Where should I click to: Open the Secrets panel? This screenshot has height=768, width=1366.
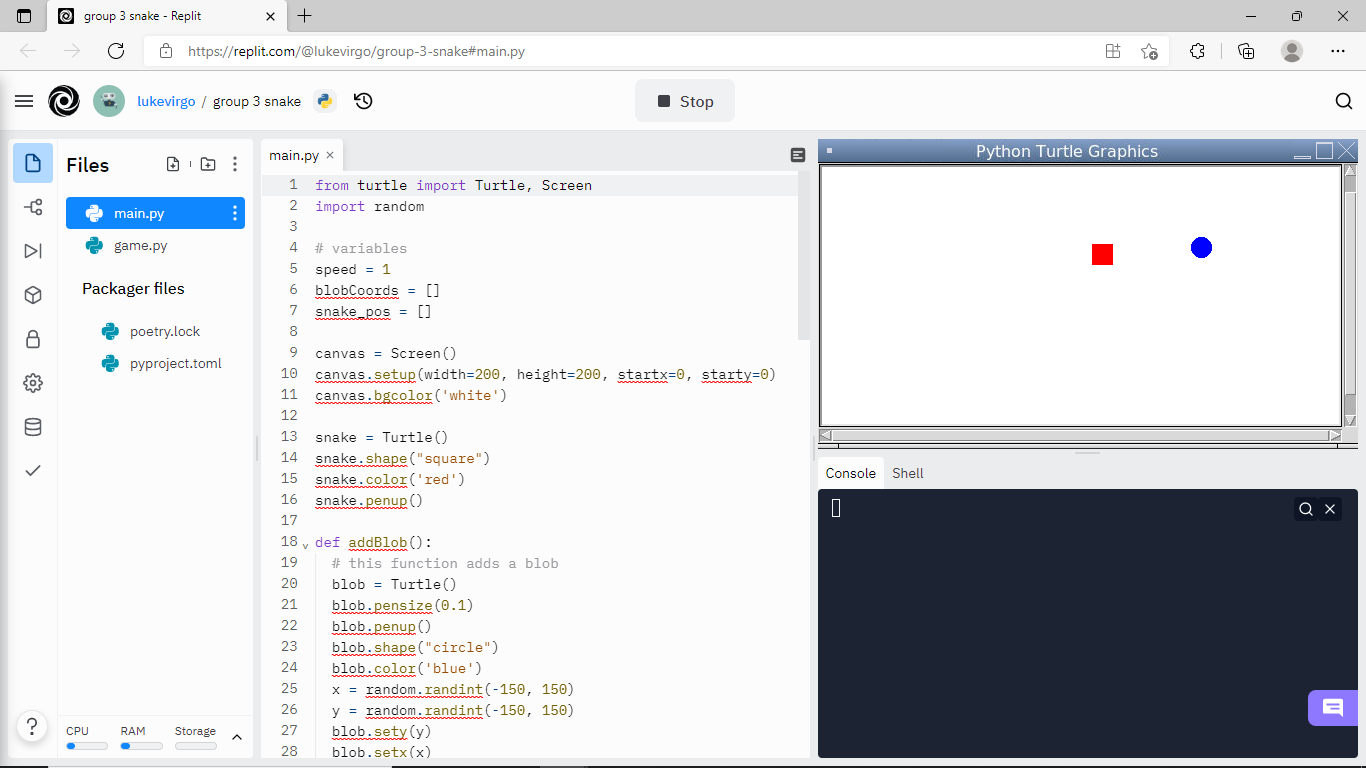tap(33, 339)
